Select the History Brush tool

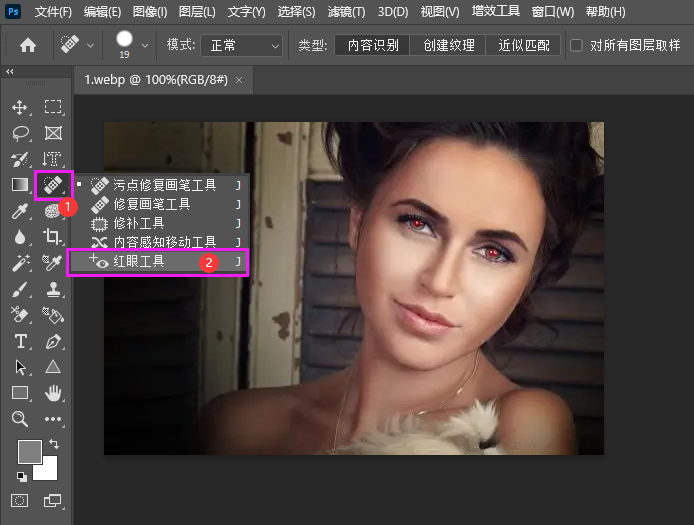tap(19, 159)
